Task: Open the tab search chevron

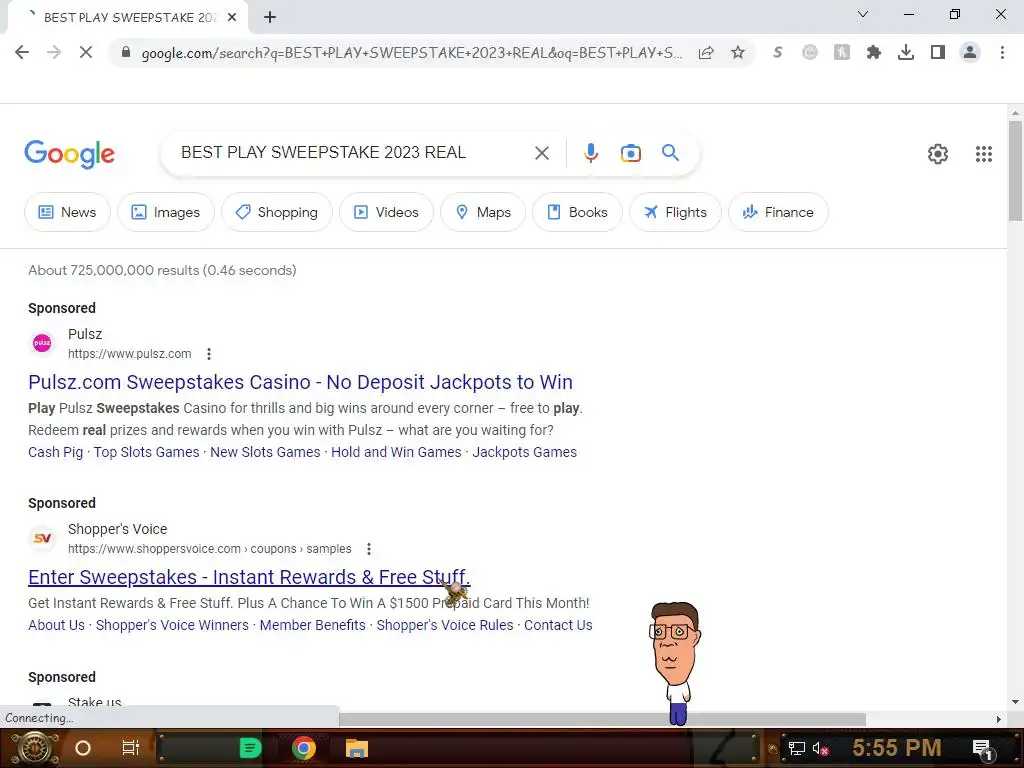Action: [x=863, y=14]
